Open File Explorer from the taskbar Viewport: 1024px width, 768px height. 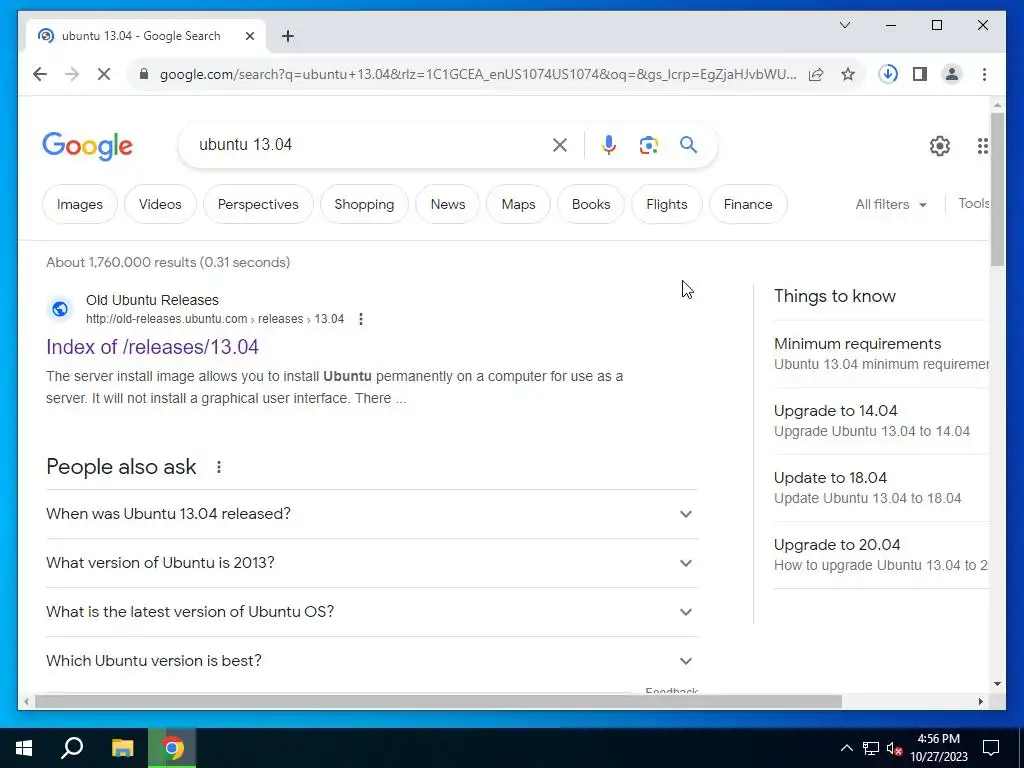[122, 748]
